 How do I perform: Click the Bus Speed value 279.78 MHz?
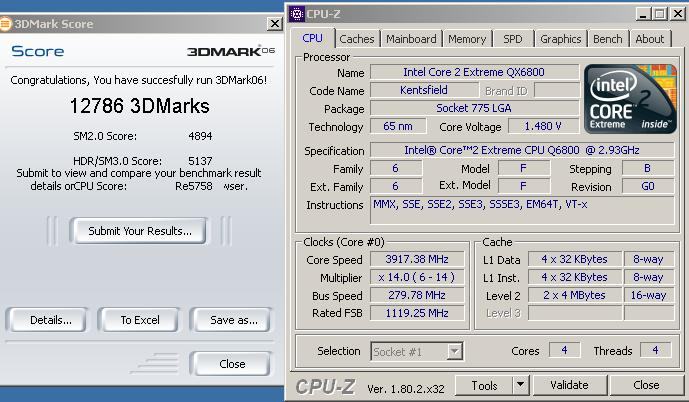417,295
